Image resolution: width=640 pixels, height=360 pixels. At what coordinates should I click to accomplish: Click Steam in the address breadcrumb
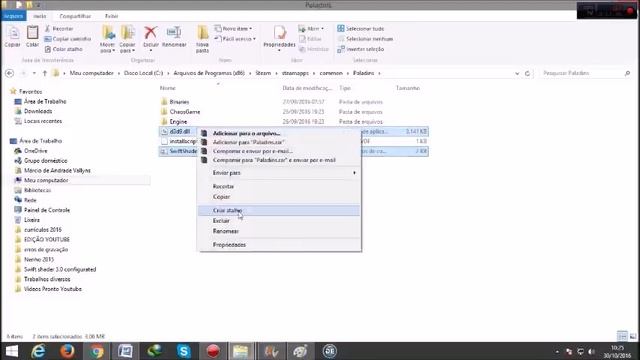pyautogui.click(x=263, y=73)
